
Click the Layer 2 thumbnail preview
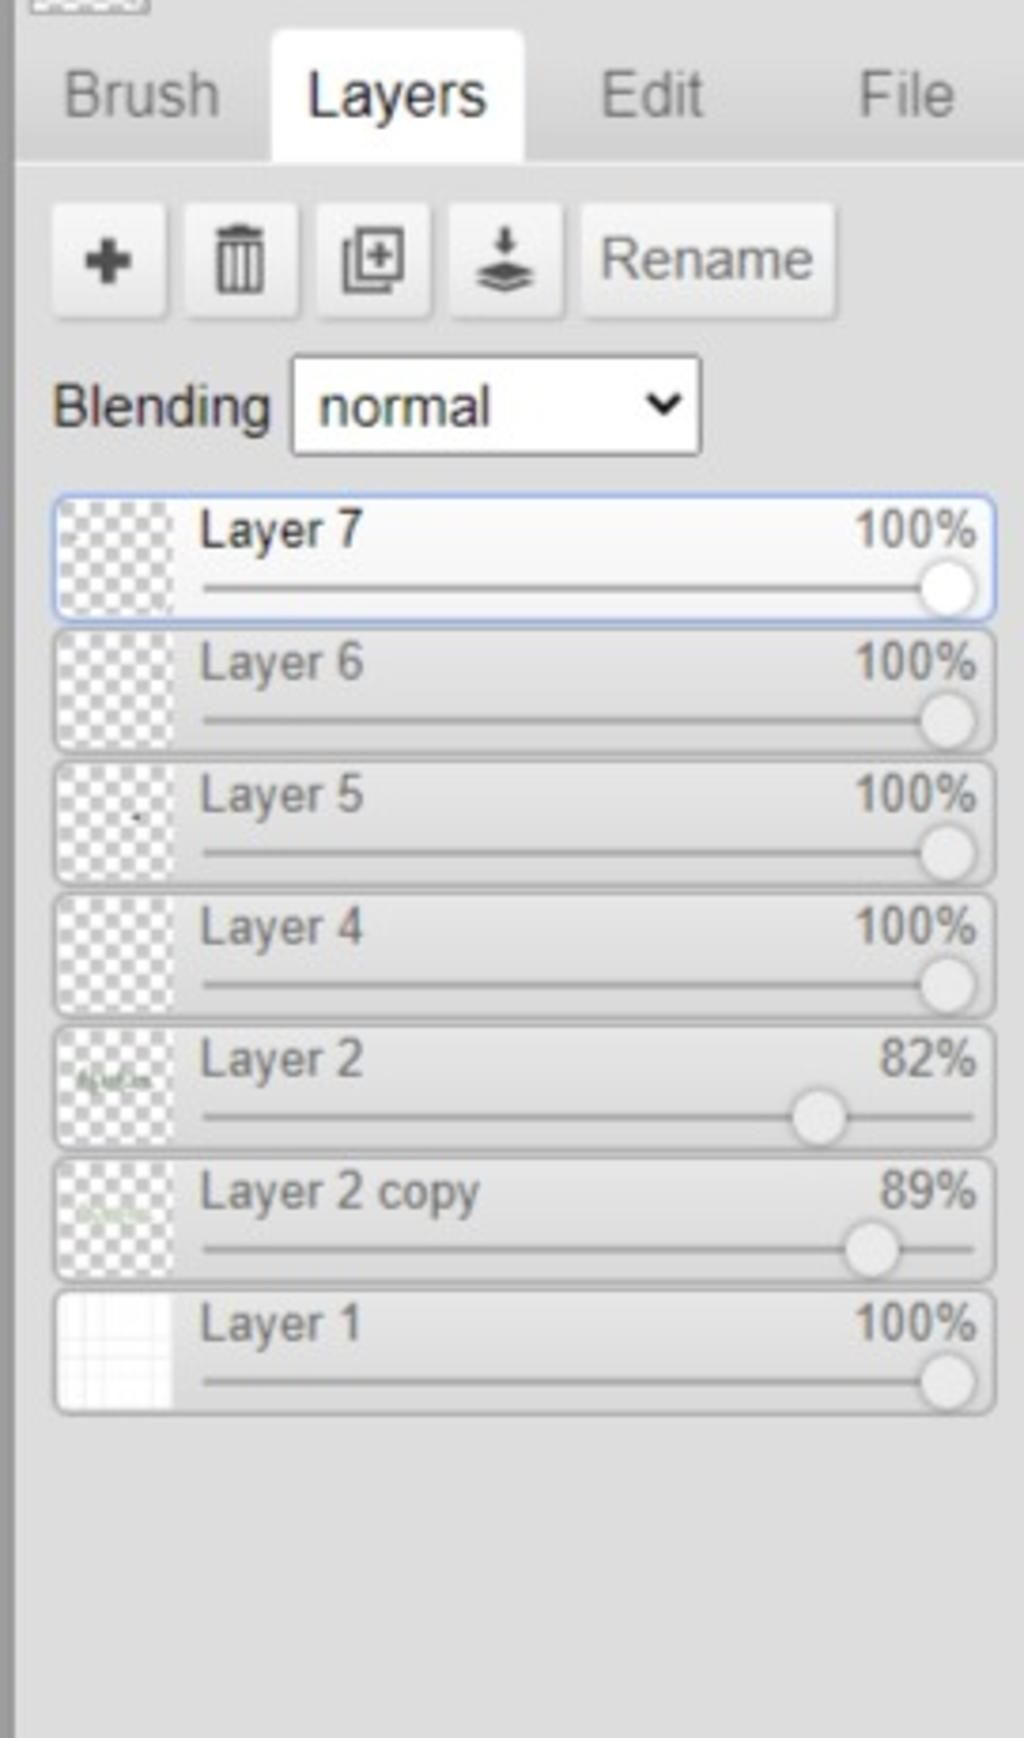(115, 1087)
